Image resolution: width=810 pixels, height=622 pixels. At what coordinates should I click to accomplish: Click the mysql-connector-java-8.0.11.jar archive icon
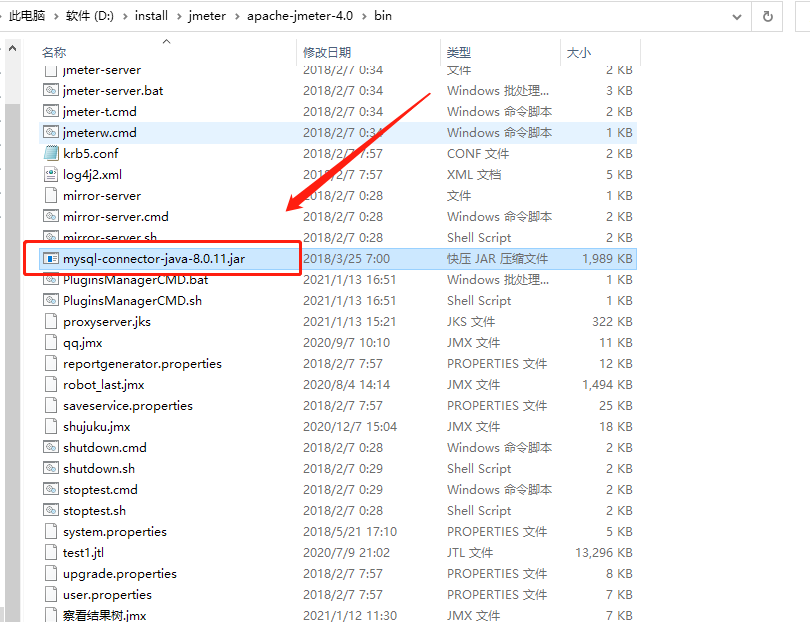click(51, 258)
